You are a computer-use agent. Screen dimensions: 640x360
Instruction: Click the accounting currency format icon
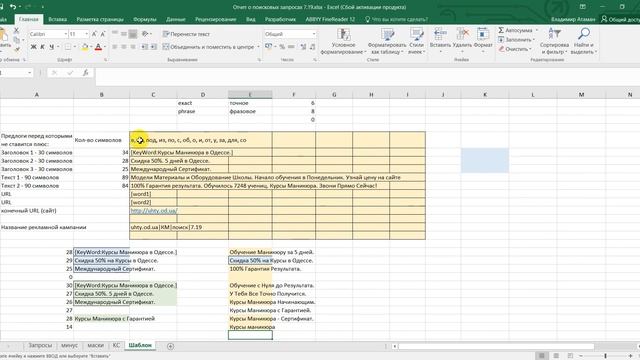(268, 47)
